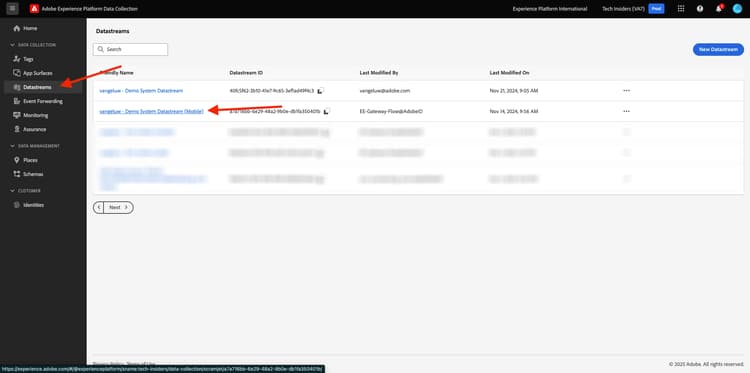Select 'Nov 14, 2024, 9:56 AM' cell
The width and height of the screenshot is (750, 373).
pos(515,111)
